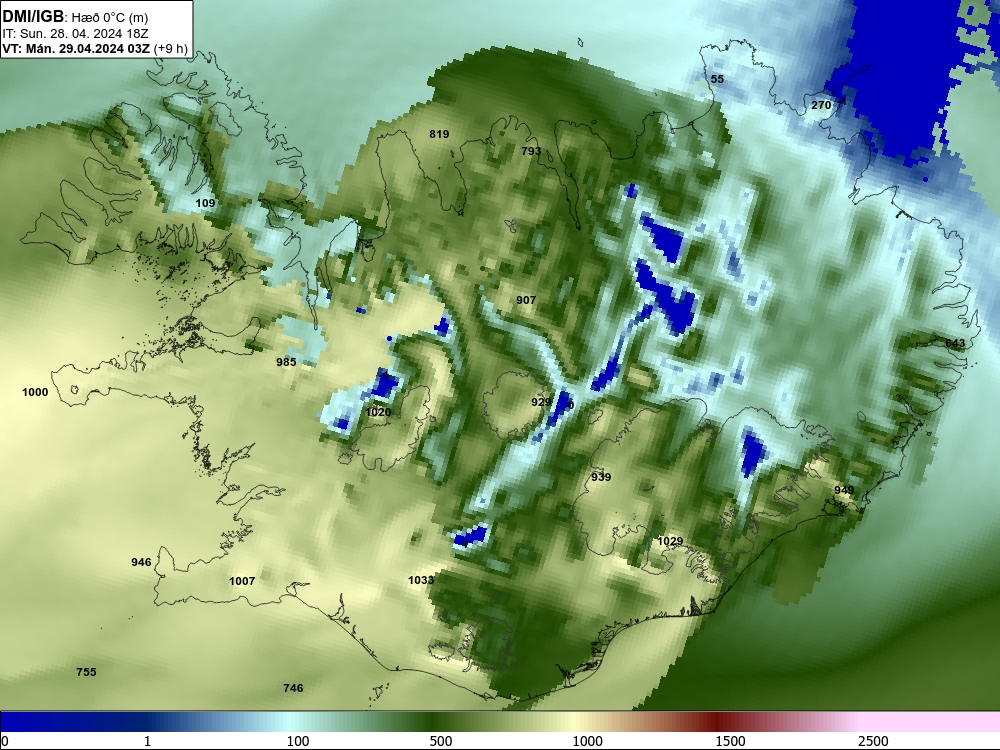Screen dimensions: 1000x750
Task: Click the map value 1007
Action: (x=242, y=581)
